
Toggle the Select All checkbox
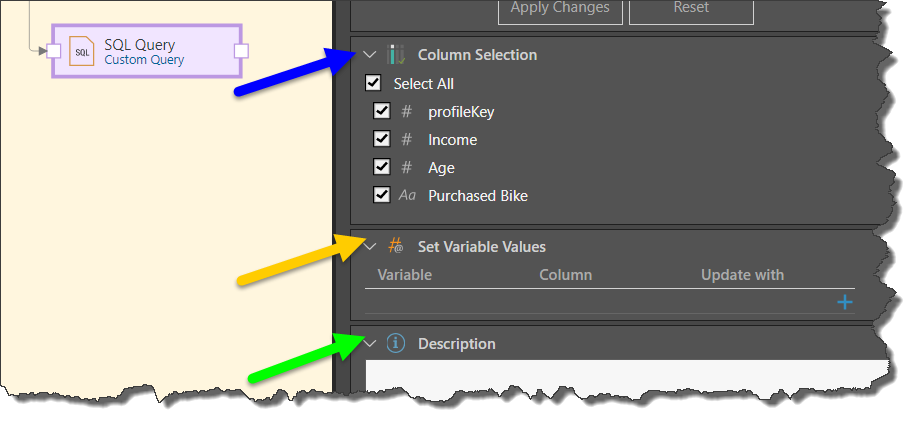click(x=374, y=84)
